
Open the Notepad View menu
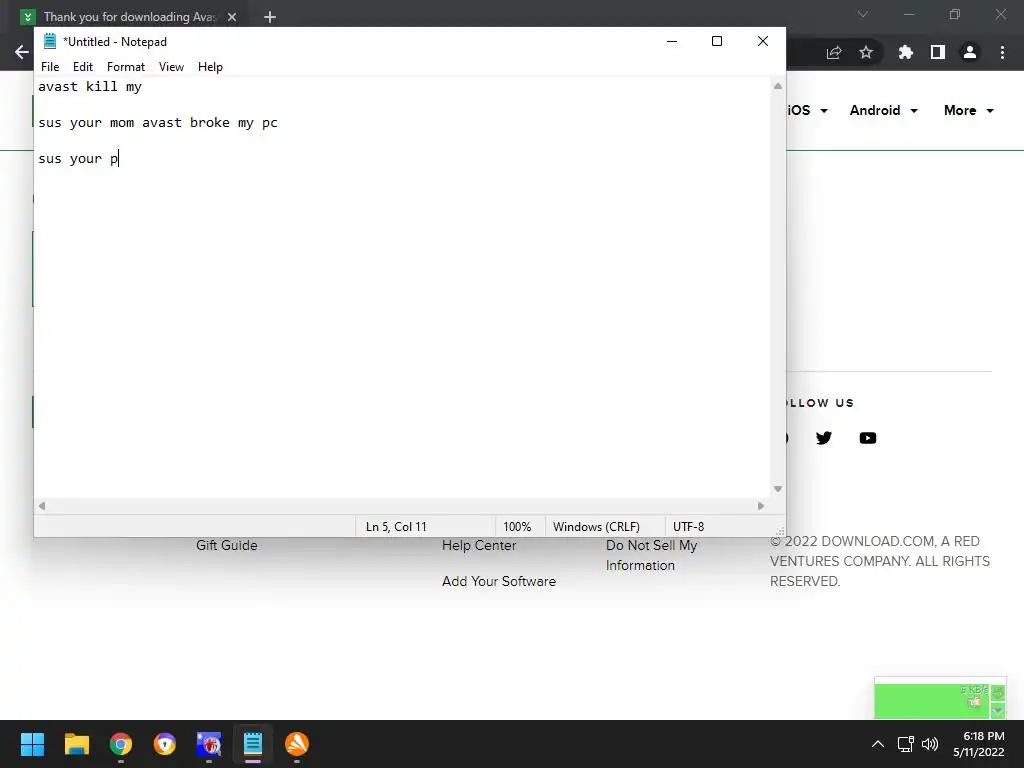[171, 67]
